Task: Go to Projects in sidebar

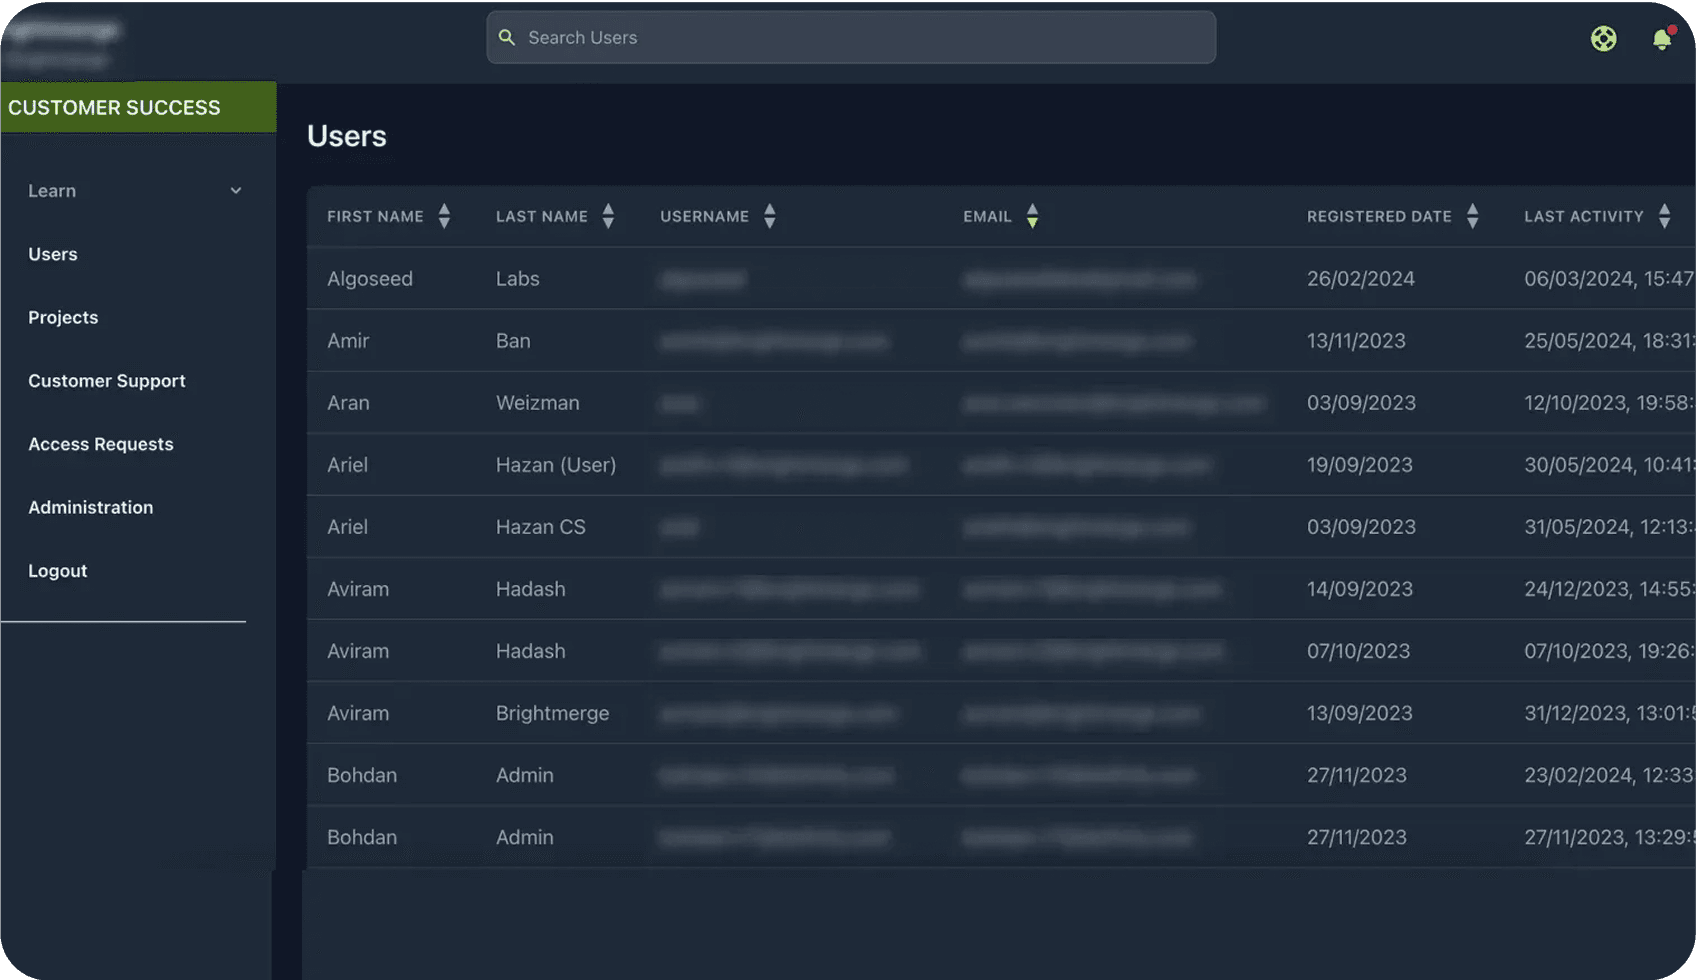Action: point(63,317)
